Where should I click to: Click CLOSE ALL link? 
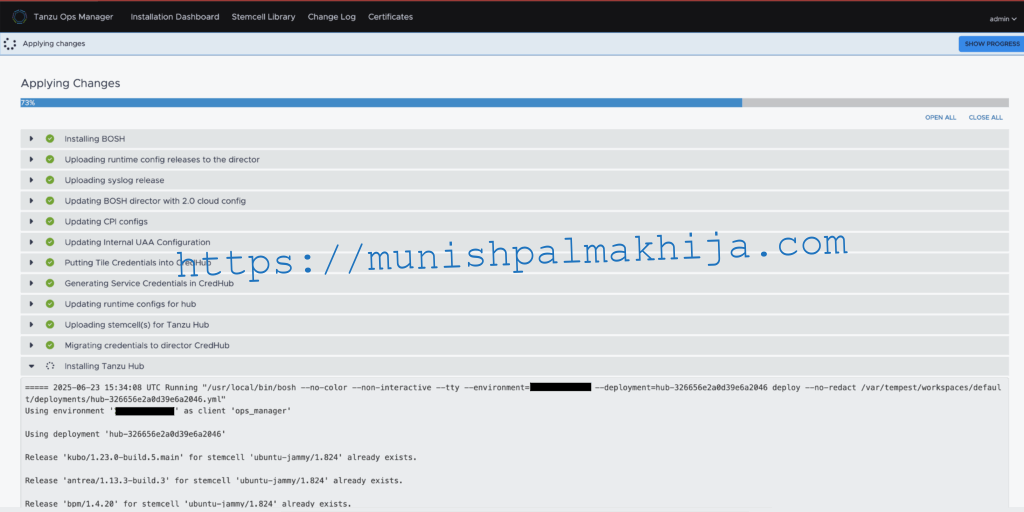pos(985,118)
